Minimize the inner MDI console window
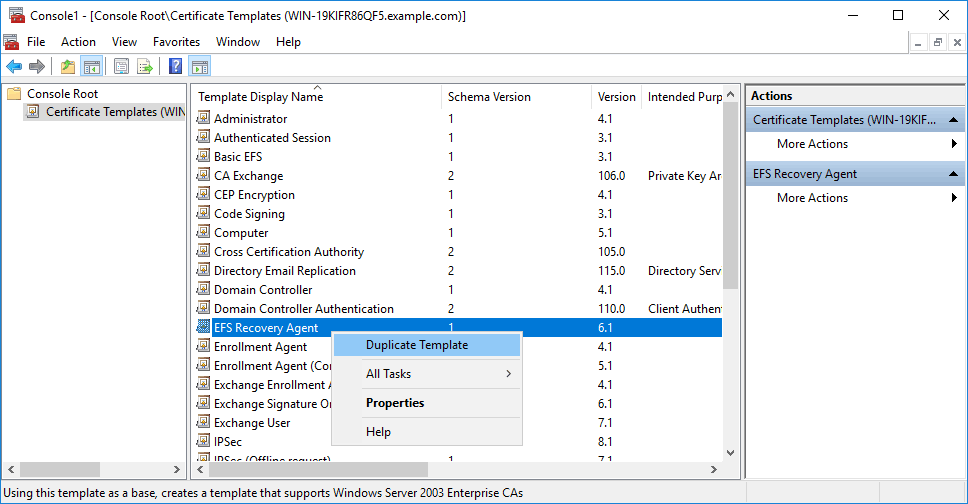 coord(918,43)
